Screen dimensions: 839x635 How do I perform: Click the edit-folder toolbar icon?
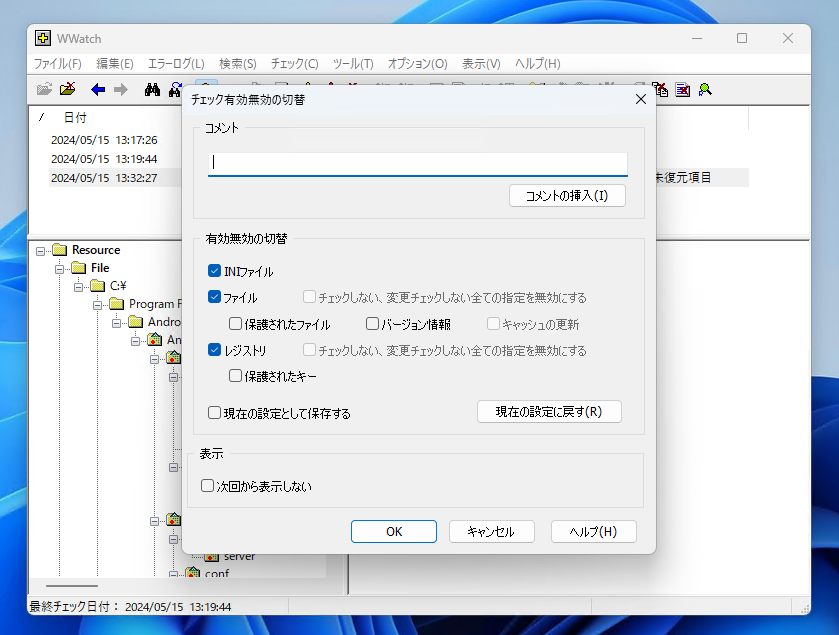point(67,89)
